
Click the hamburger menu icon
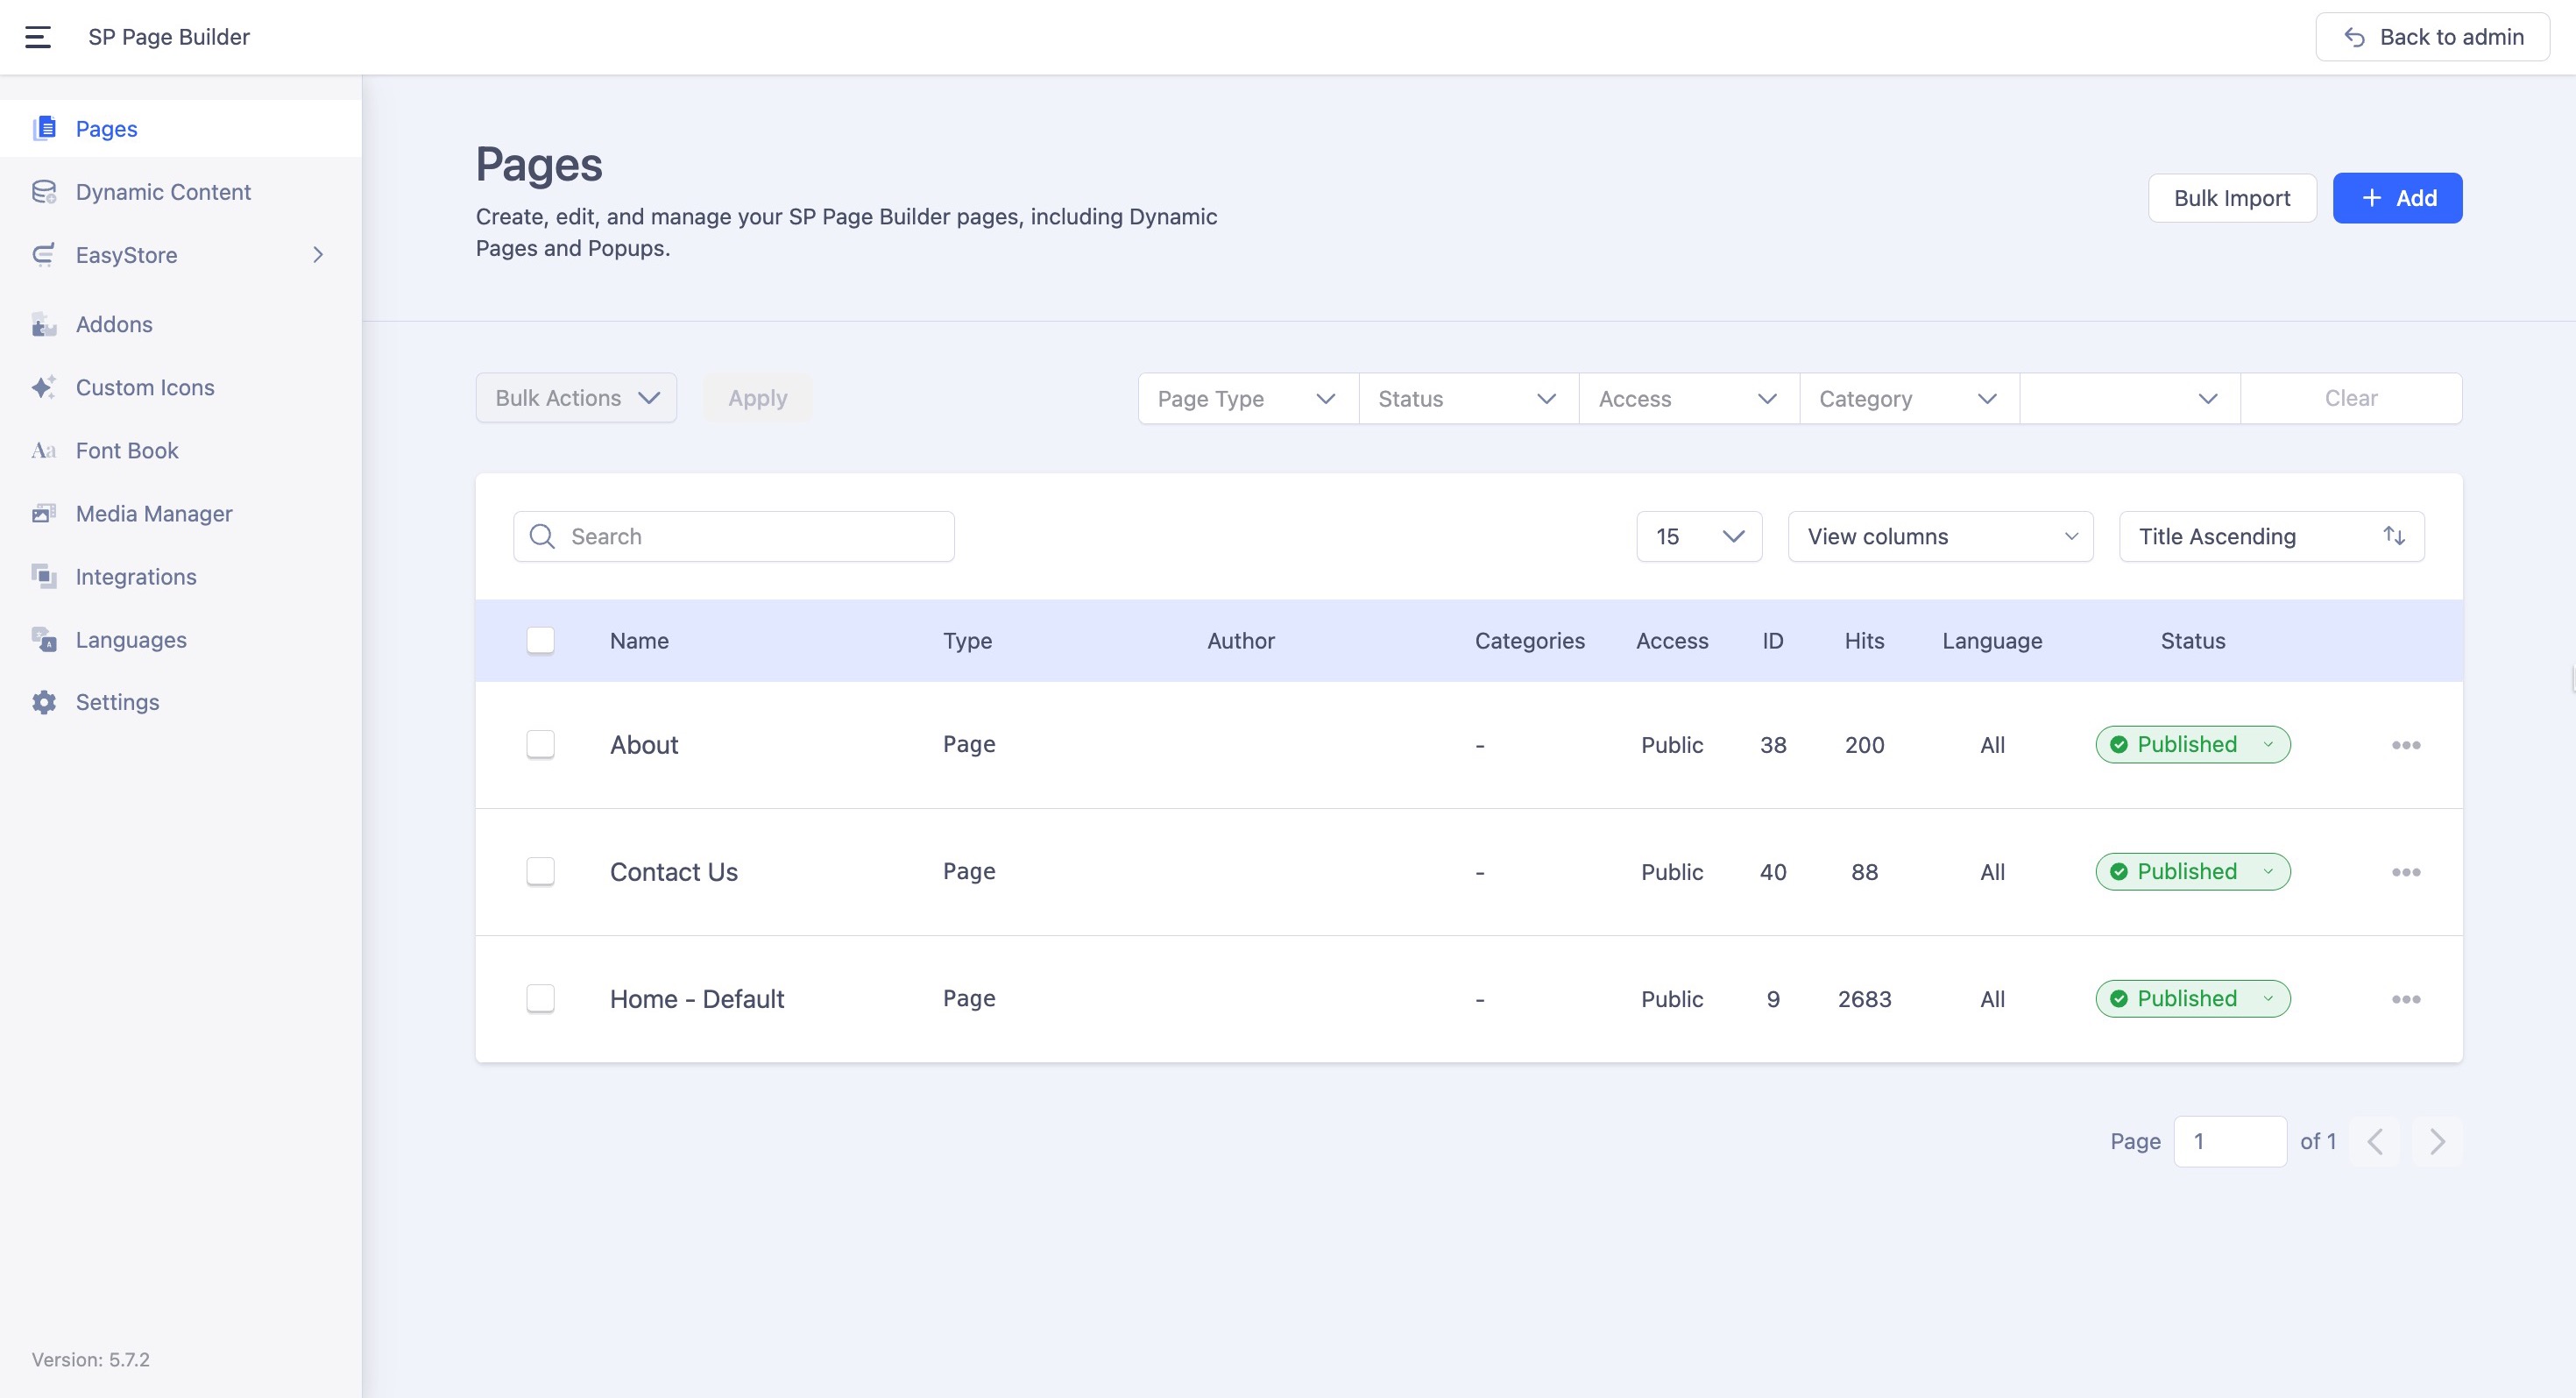tap(38, 37)
